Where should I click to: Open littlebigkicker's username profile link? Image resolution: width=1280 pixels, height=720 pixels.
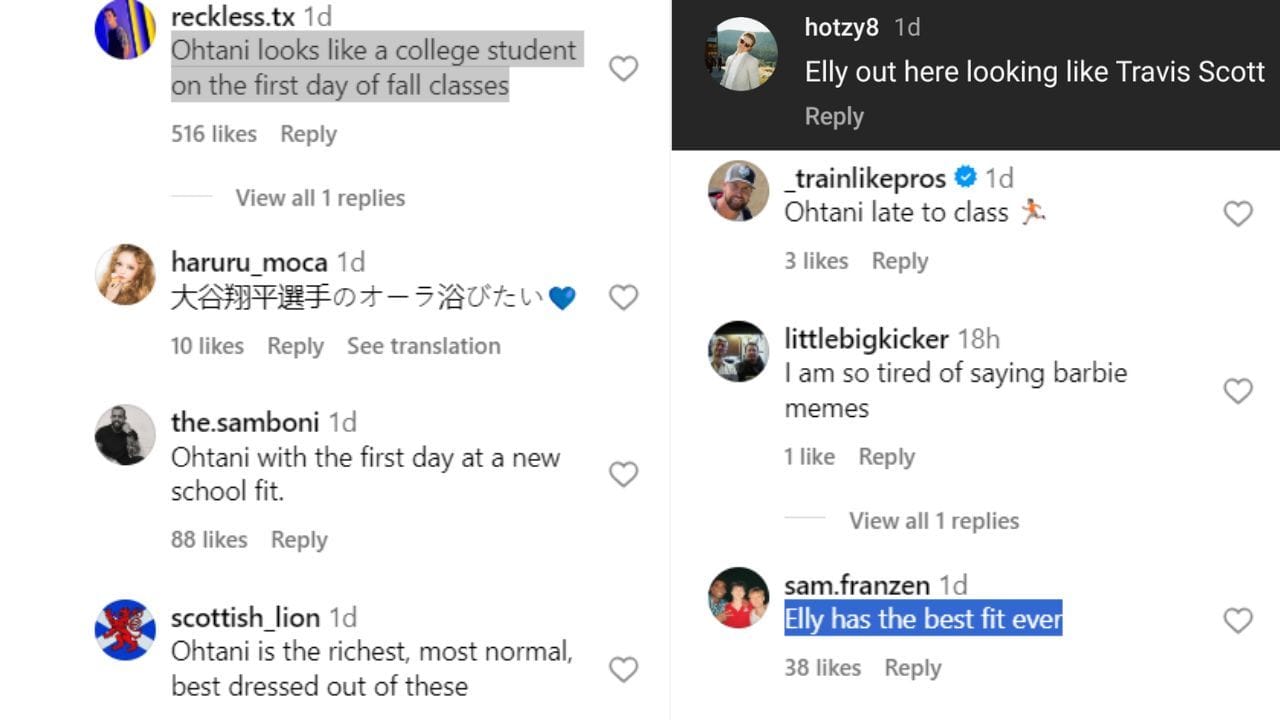pyautogui.click(x=866, y=339)
